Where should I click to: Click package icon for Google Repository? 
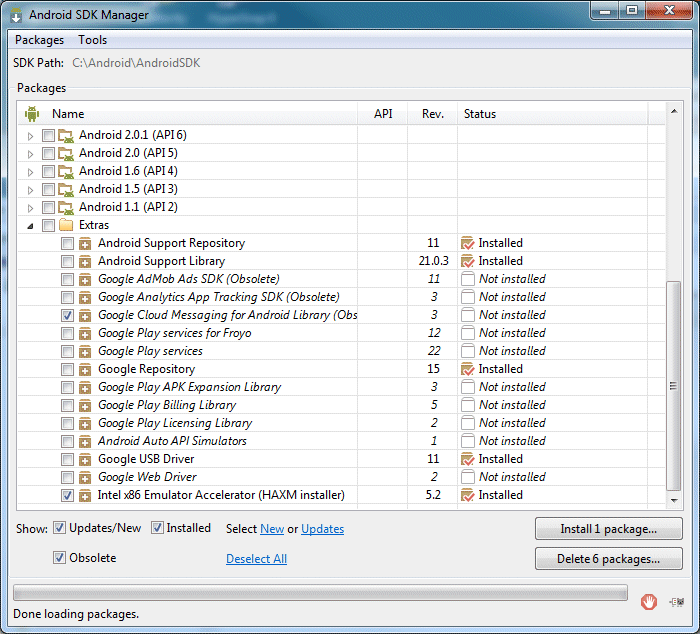point(85,369)
